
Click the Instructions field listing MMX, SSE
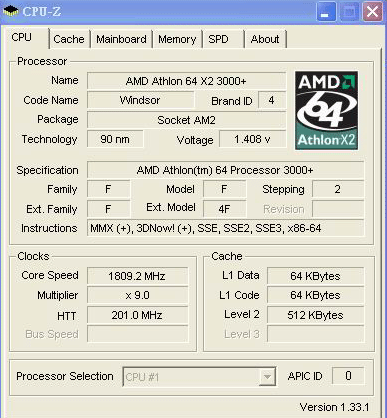225,228
